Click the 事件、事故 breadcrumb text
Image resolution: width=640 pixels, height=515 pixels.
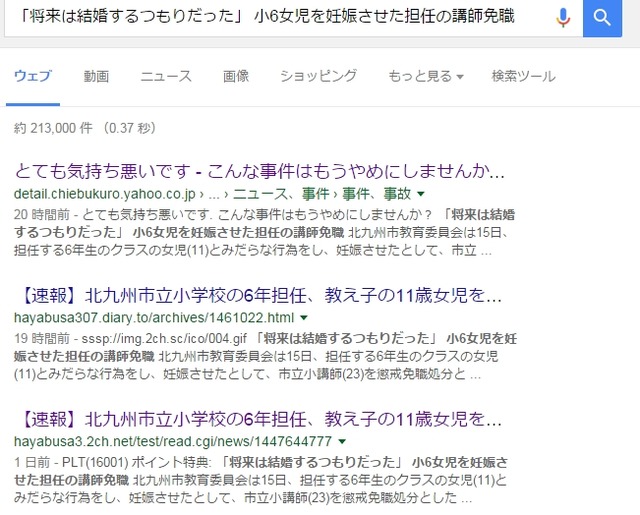click(x=376, y=194)
